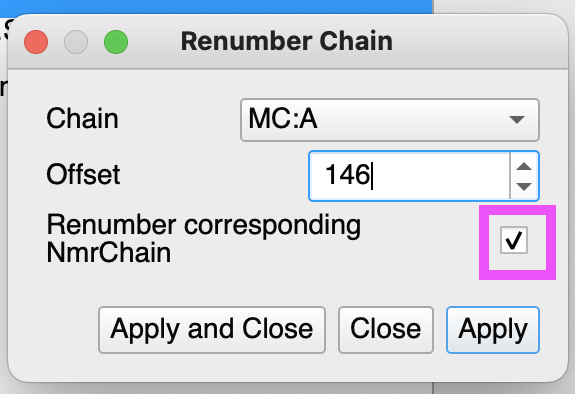The image size is (575, 394).
Task: Place the cursor after 146 in Offset
Action: coord(373,175)
